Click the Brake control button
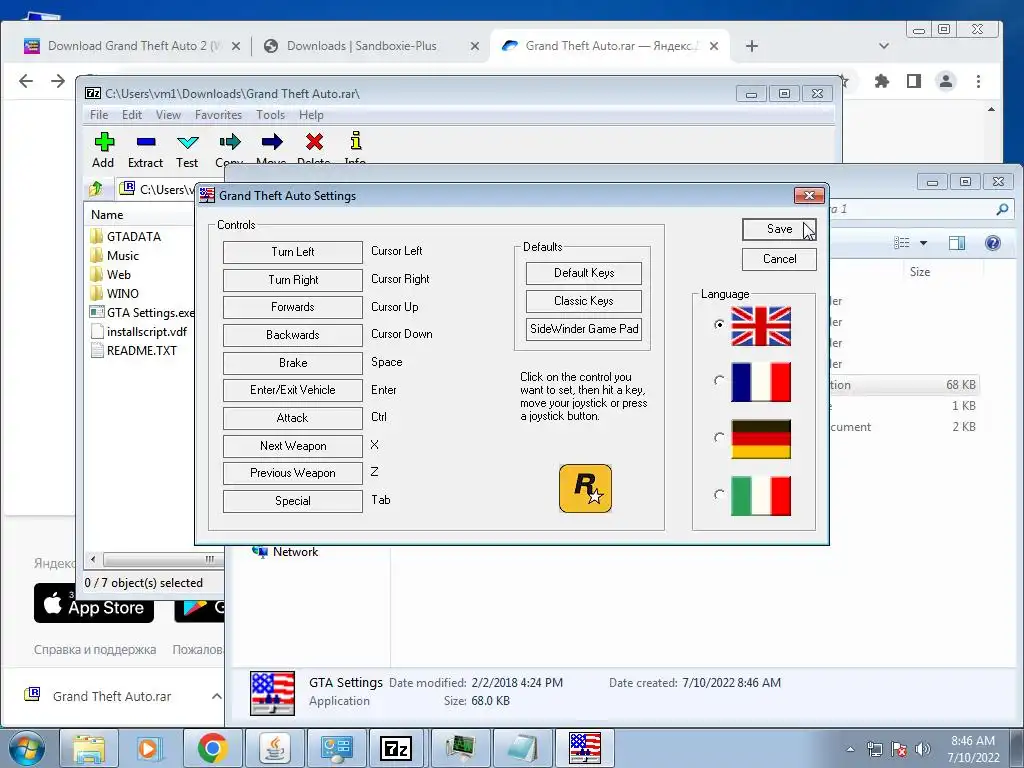The width and height of the screenshot is (1024, 768). pos(293,363)
